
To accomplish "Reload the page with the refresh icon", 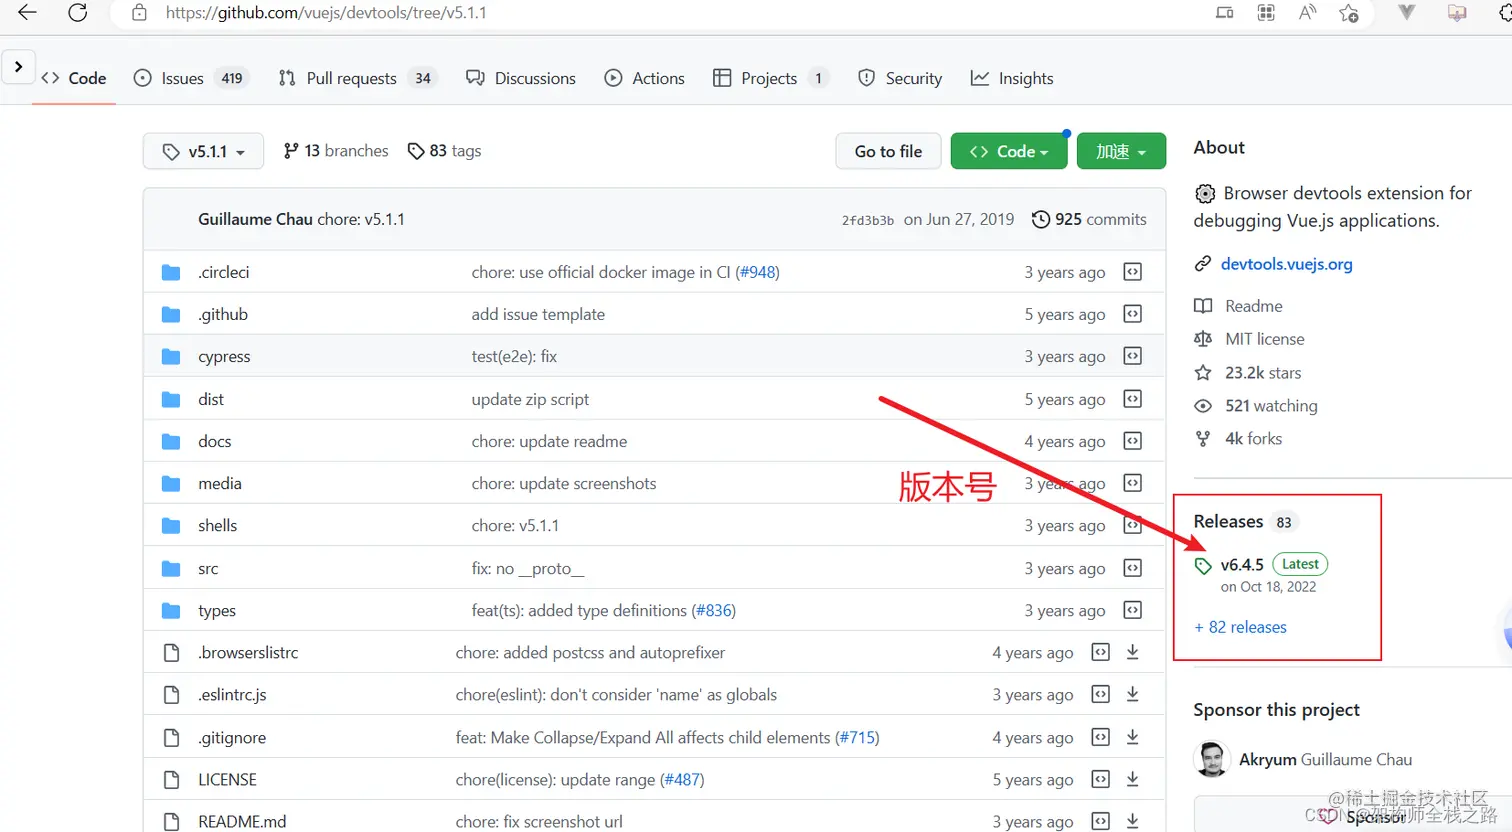I will (77, 13).
